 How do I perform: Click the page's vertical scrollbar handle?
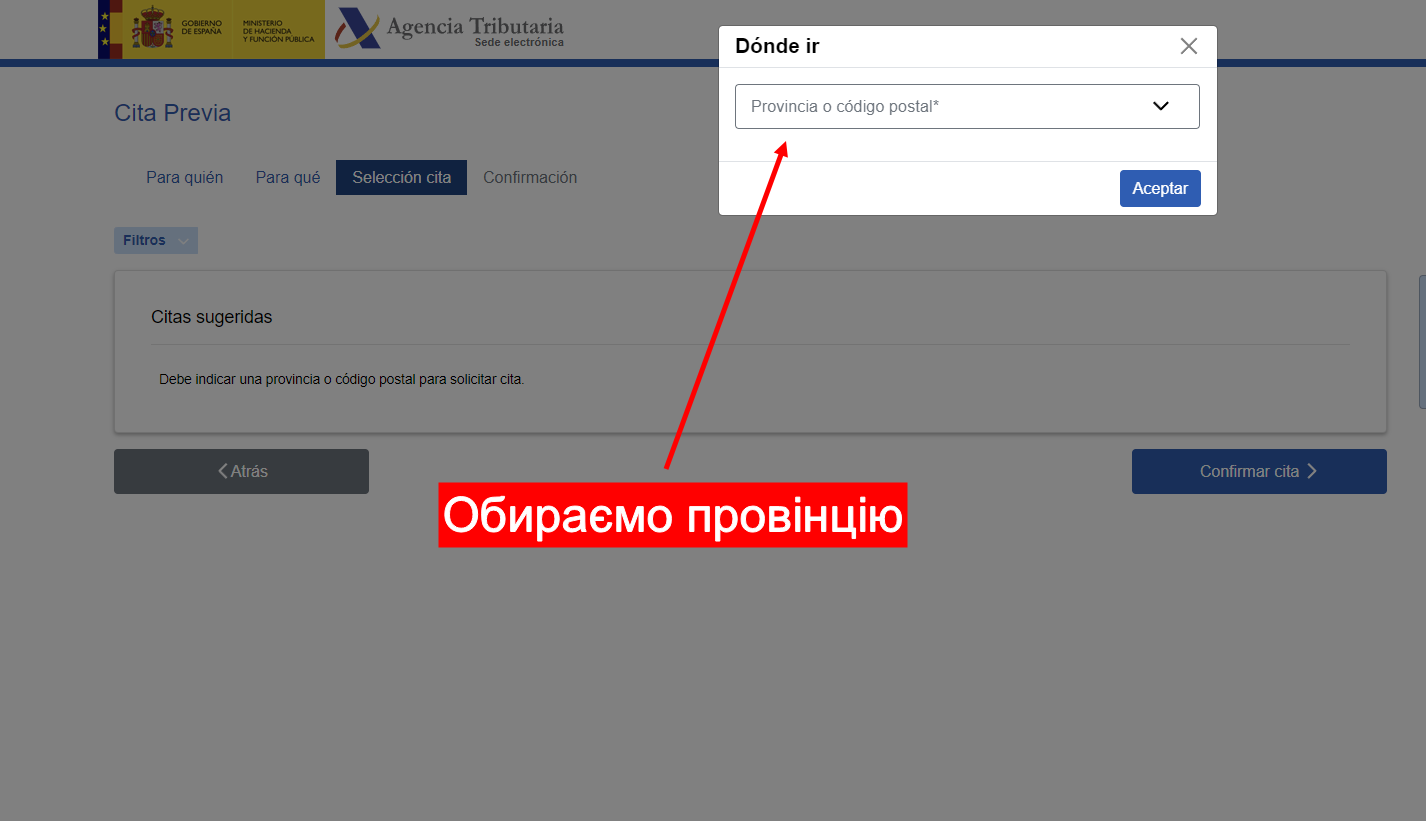click(x=1421, y=342)
